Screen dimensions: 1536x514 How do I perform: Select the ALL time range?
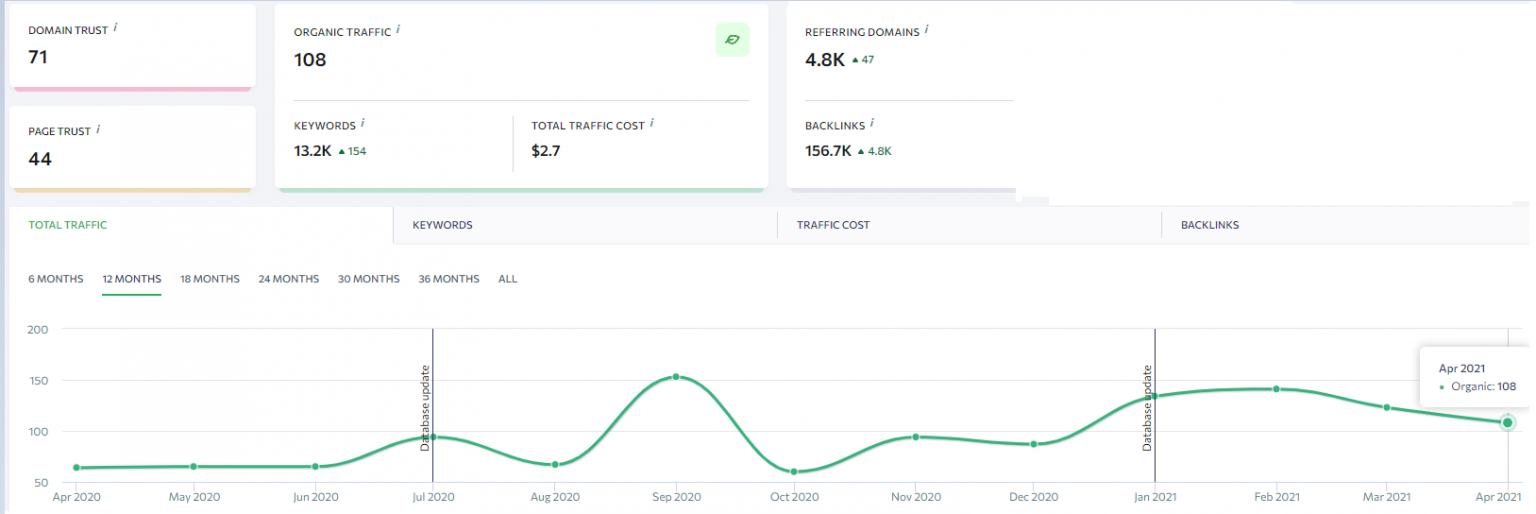508,279
